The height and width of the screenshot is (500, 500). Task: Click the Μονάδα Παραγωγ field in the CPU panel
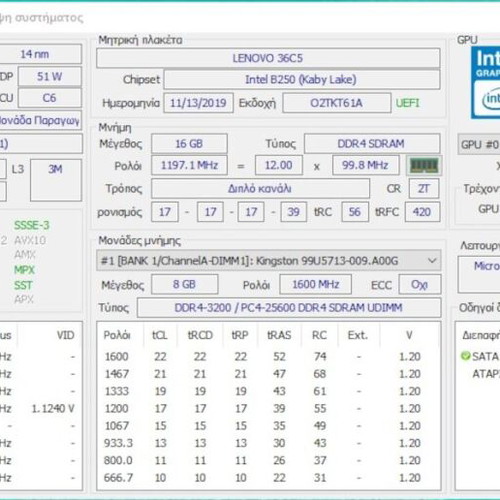[41, 120]
